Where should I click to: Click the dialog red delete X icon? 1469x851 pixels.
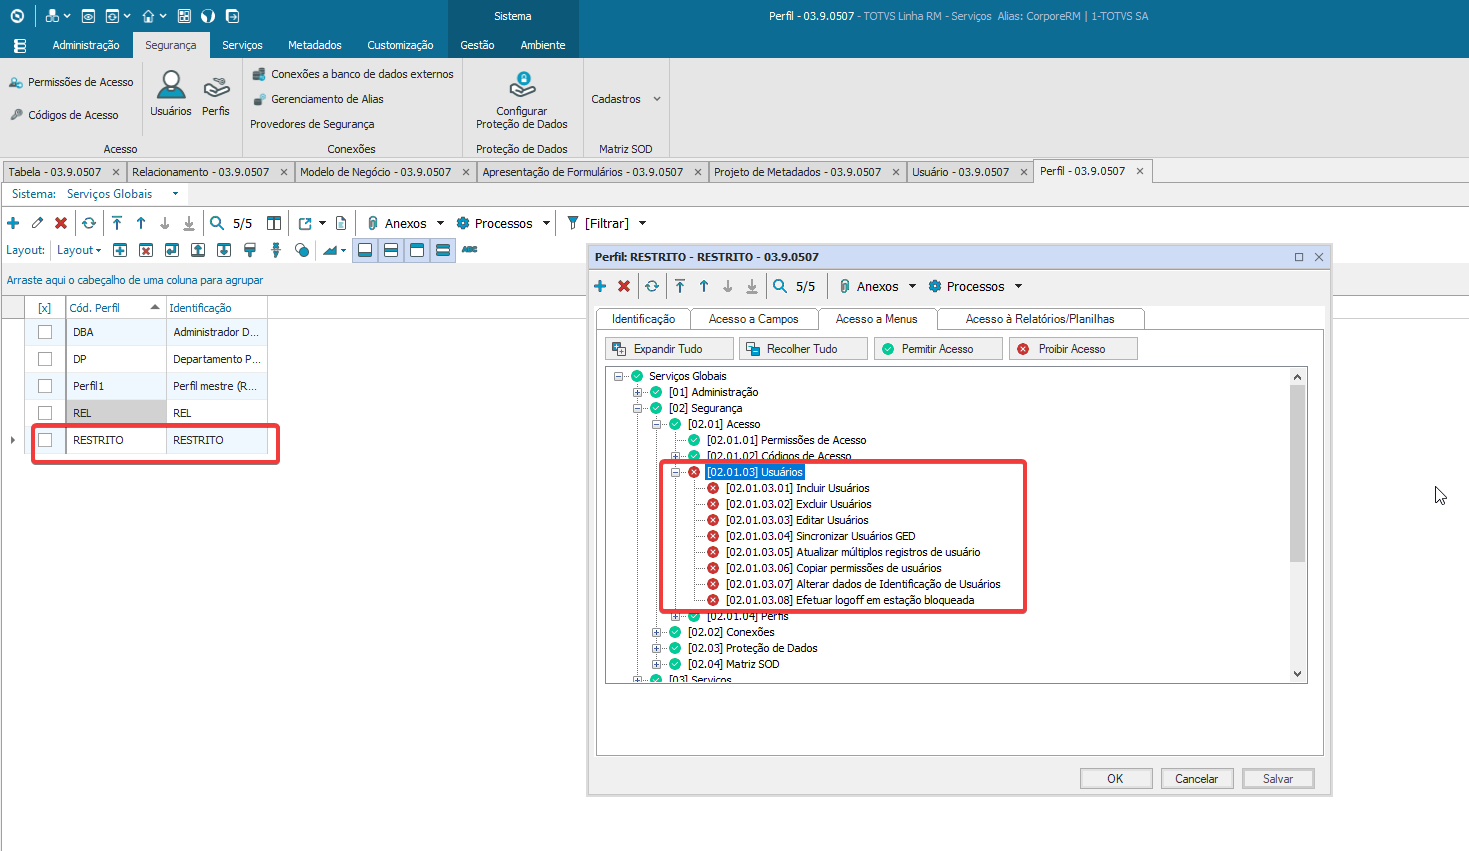coord(624,286)
